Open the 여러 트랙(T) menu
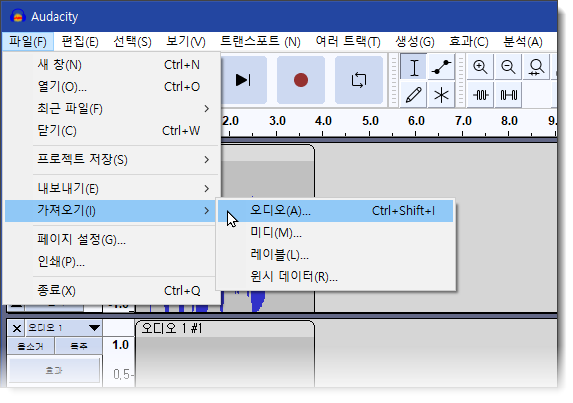 click(x=348, y=42)
